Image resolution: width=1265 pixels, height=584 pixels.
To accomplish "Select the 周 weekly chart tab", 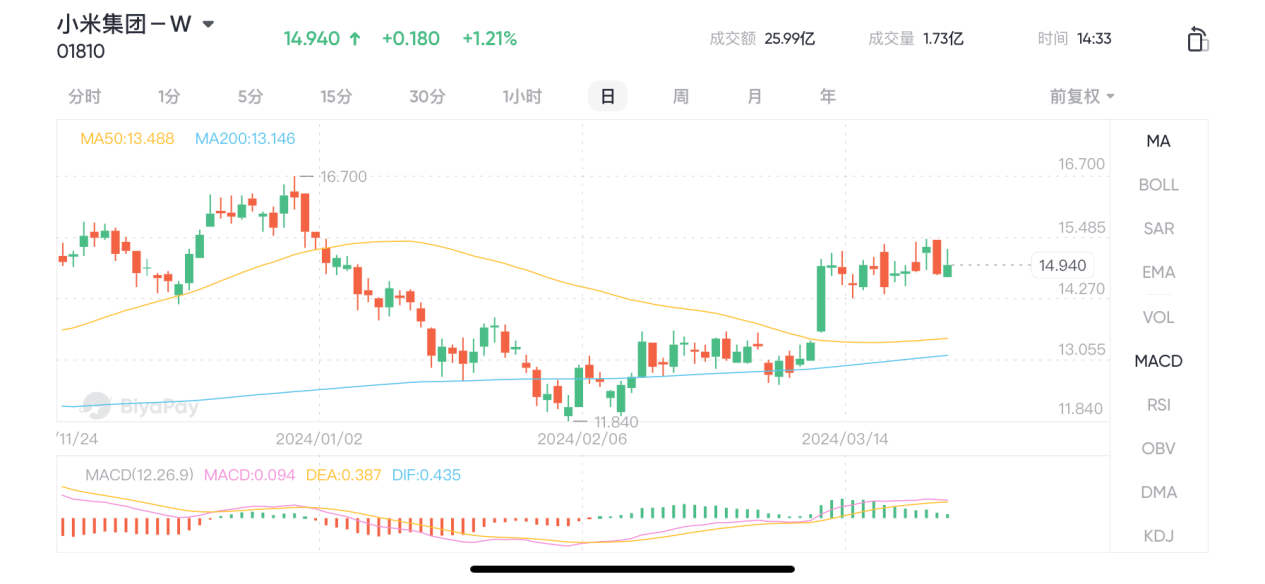I will (x=680, y=97).
